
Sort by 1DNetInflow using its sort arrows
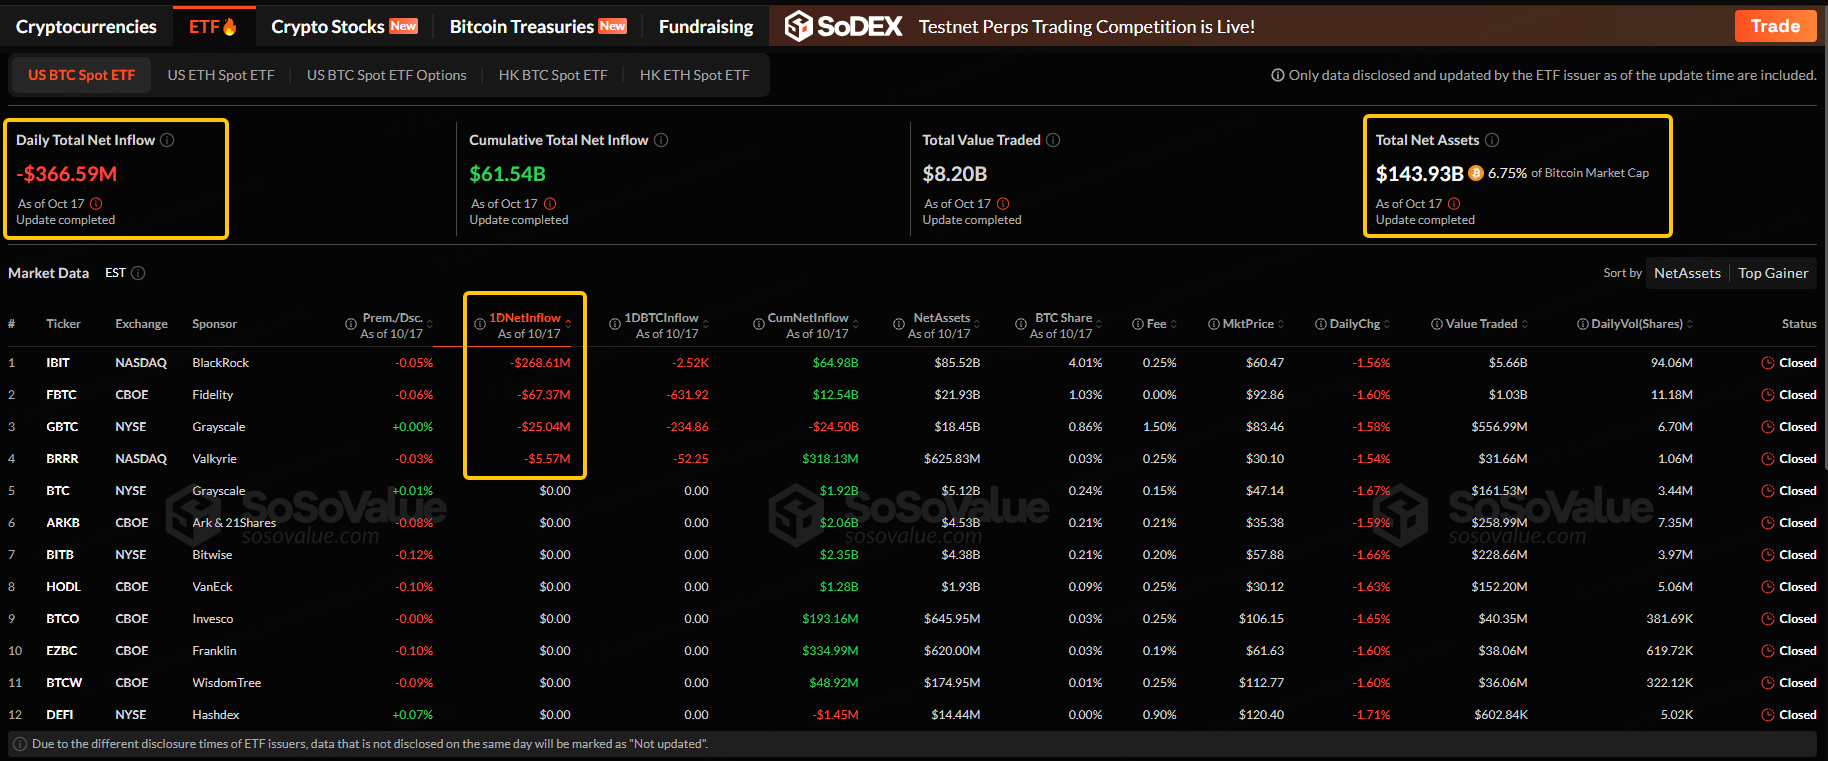point(568,324)
